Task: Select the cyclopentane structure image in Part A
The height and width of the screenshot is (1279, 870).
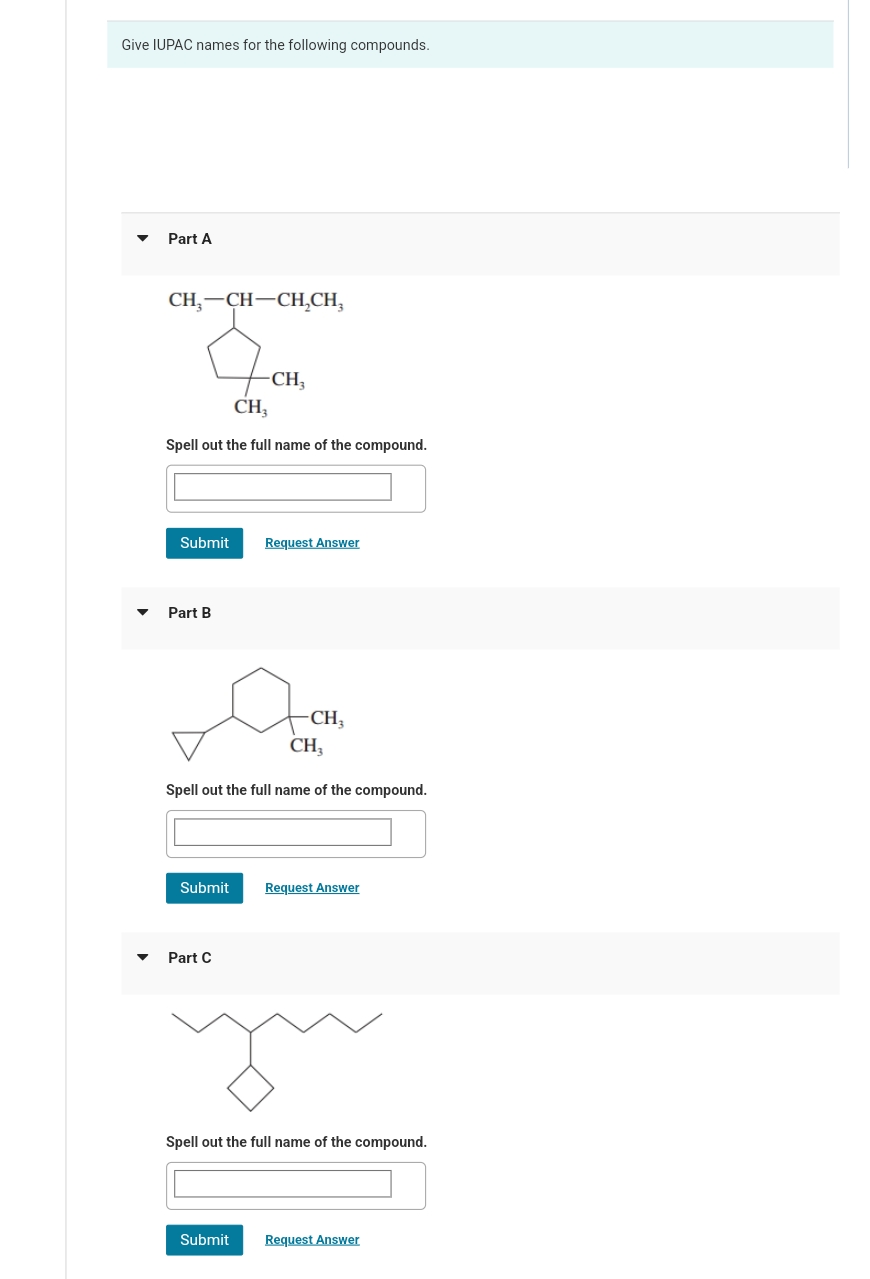Action: pyautogui.click(x=255, y=352)
